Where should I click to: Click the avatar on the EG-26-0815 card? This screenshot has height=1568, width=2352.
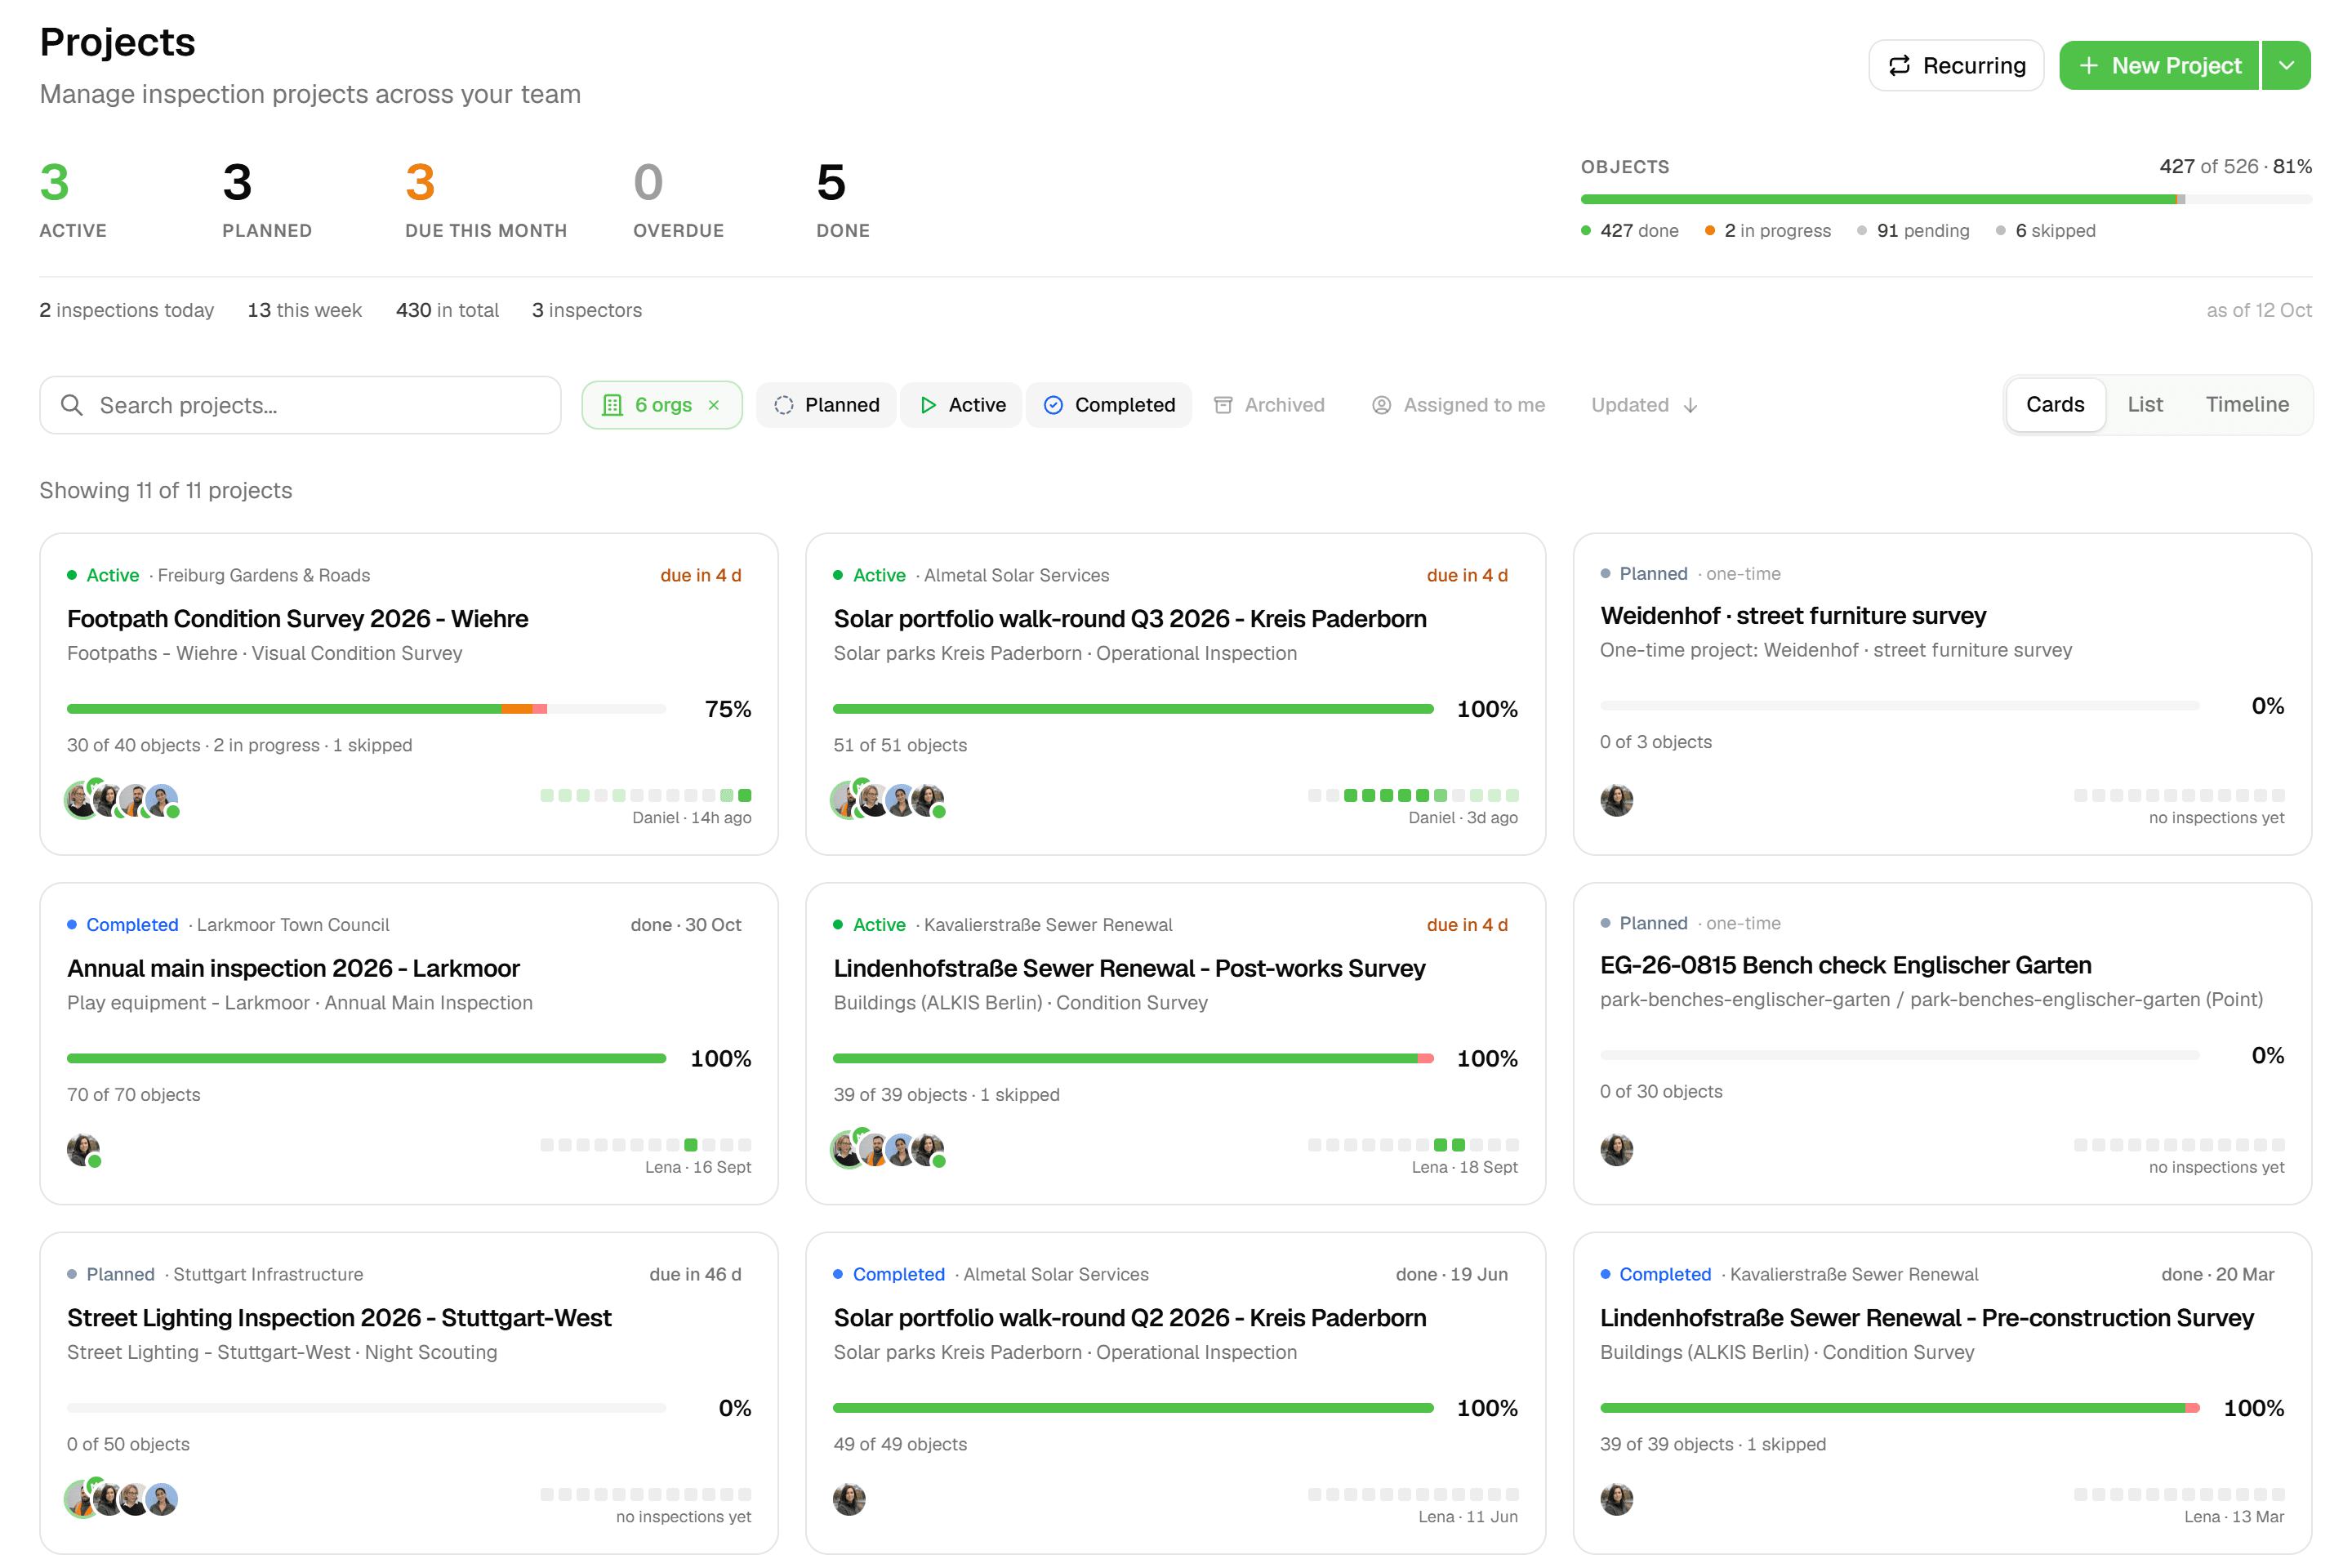click(1616, 1150)
